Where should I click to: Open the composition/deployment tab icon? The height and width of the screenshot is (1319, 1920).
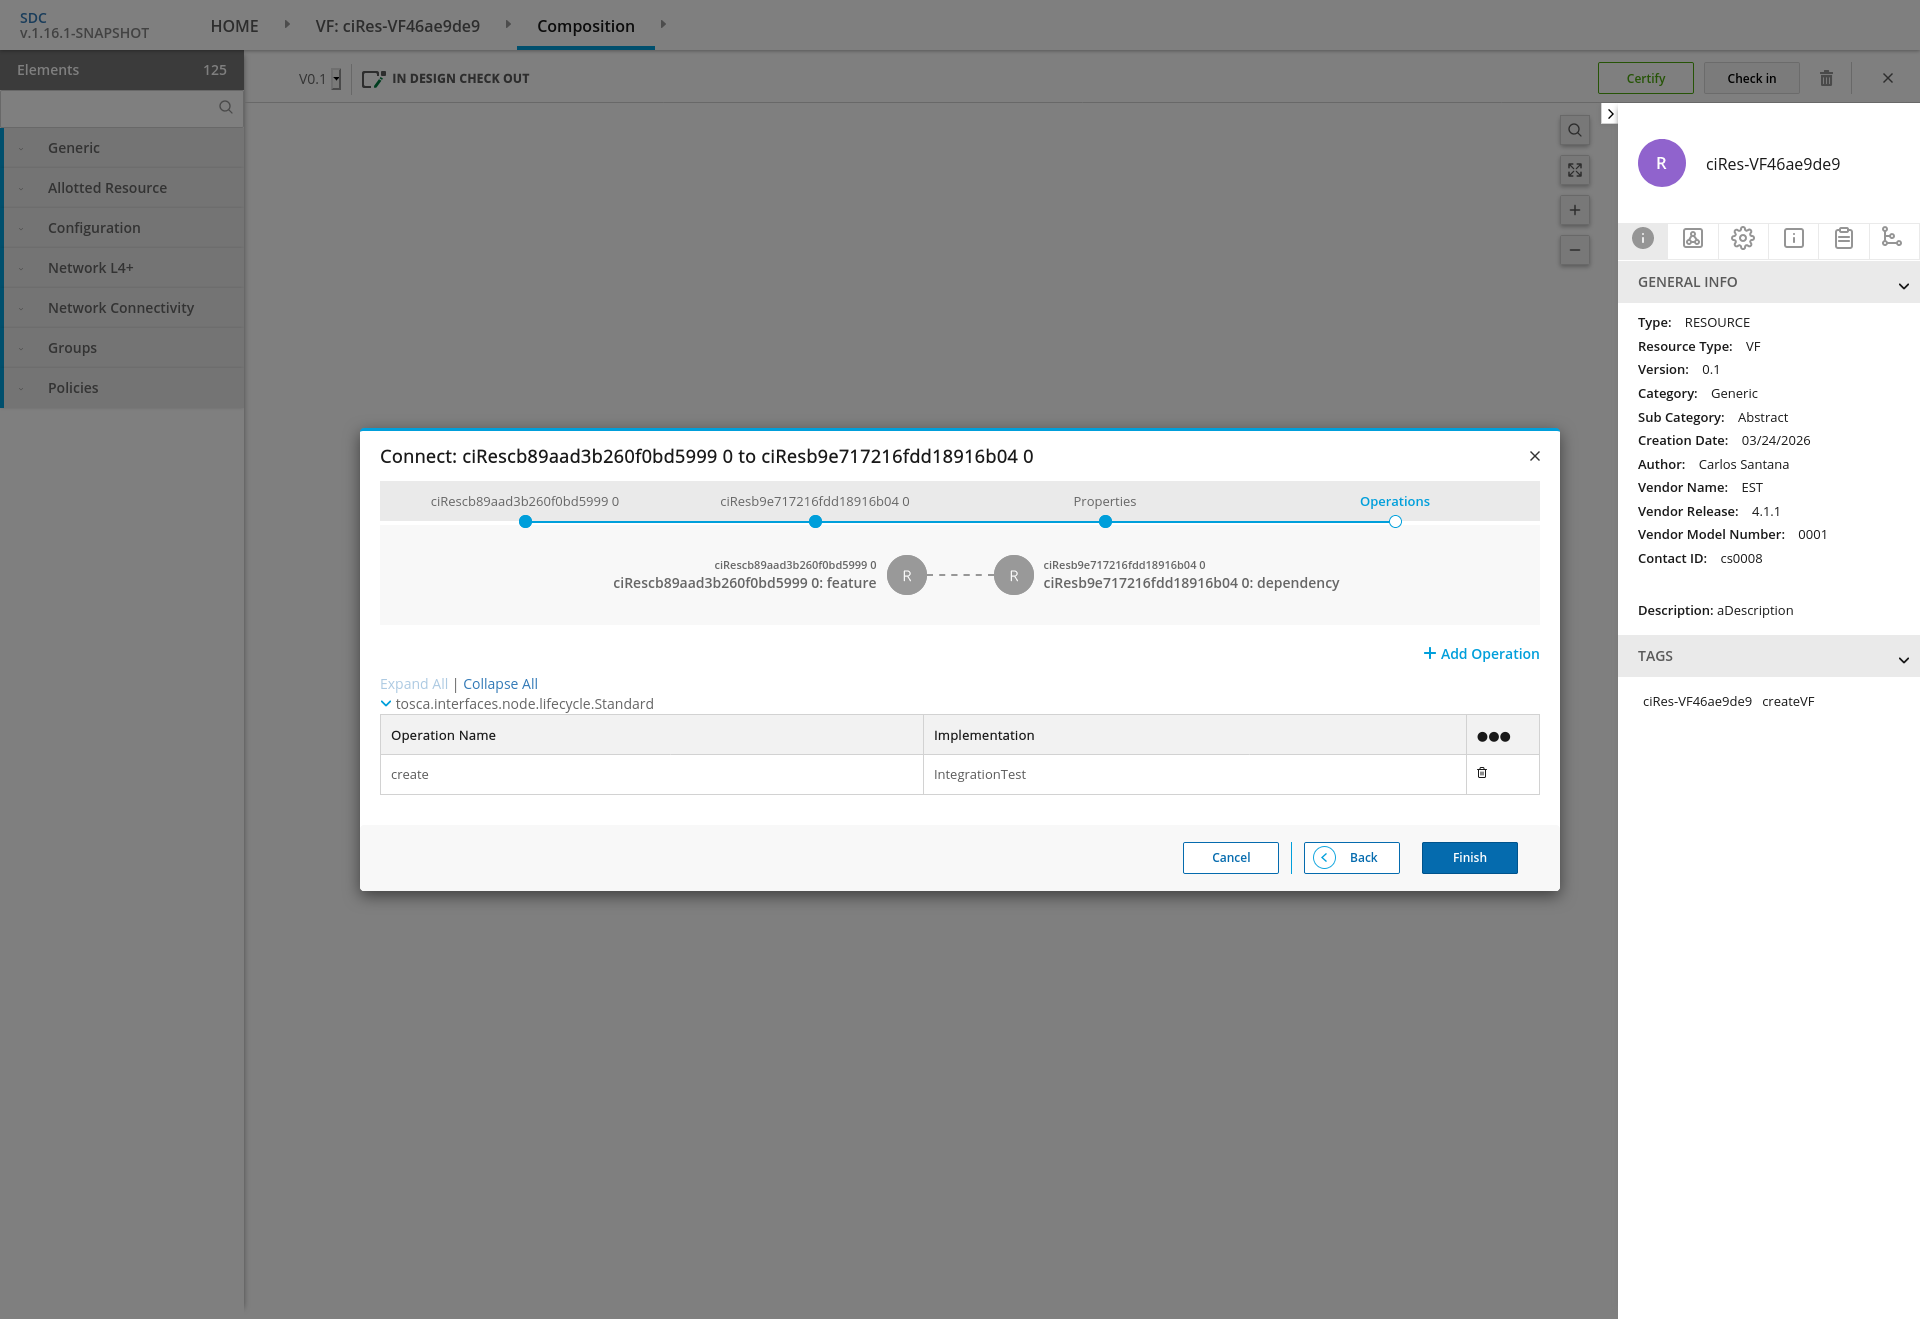click(x=1692, y=238)
